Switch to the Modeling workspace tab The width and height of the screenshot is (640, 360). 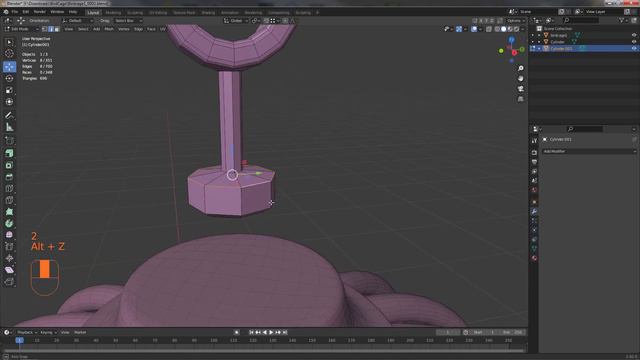113,13
